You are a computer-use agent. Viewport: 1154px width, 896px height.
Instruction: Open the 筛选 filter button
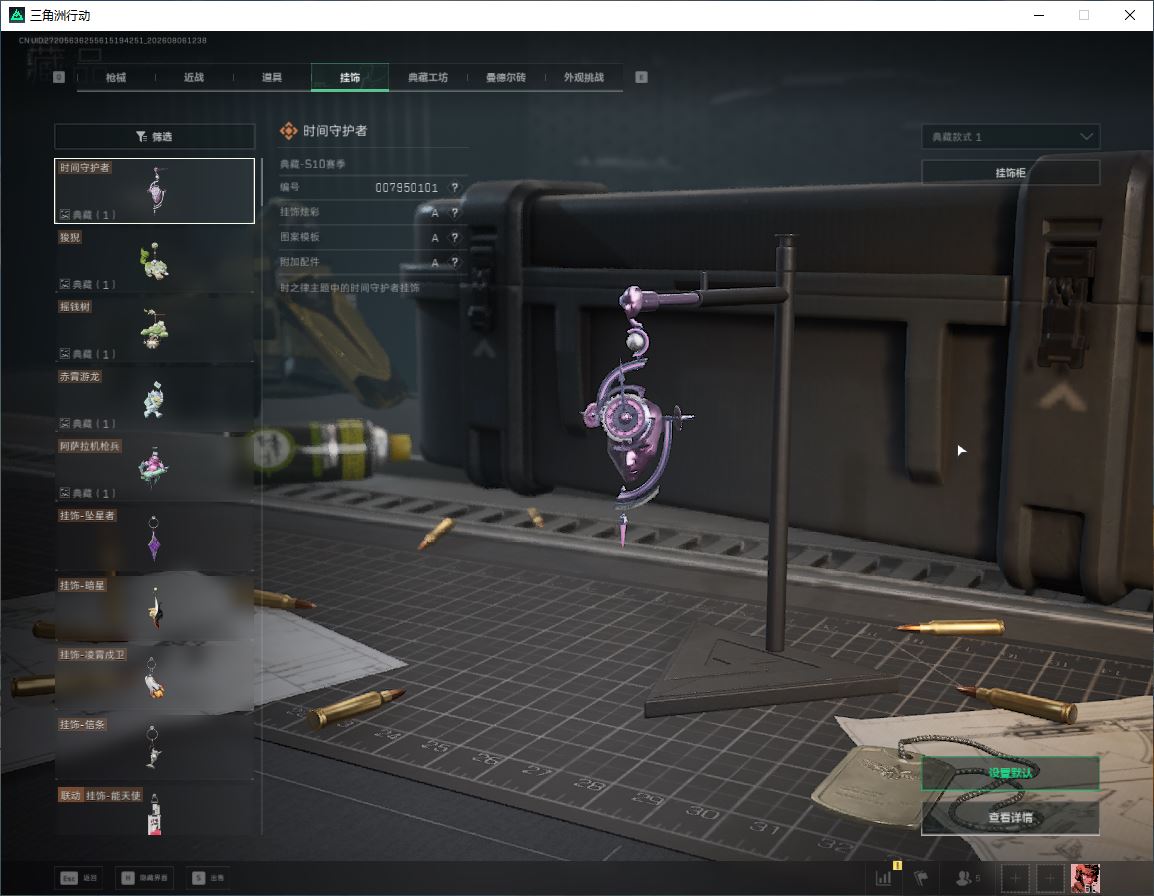click(x=155, y=136)
